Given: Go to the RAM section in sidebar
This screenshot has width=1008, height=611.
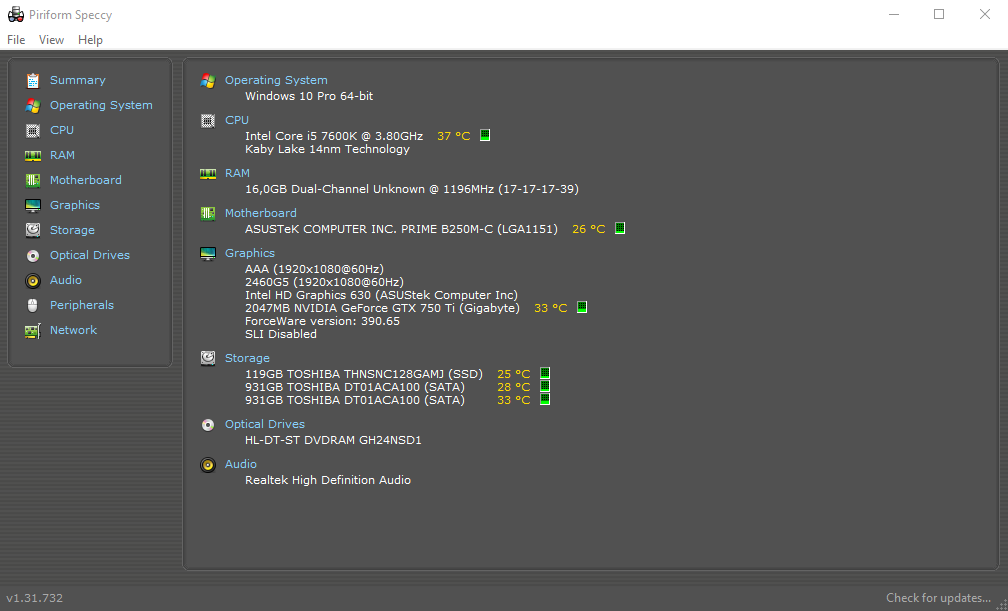Looking at the screenshot, I should pyautogui.click(x=62, y=156).
